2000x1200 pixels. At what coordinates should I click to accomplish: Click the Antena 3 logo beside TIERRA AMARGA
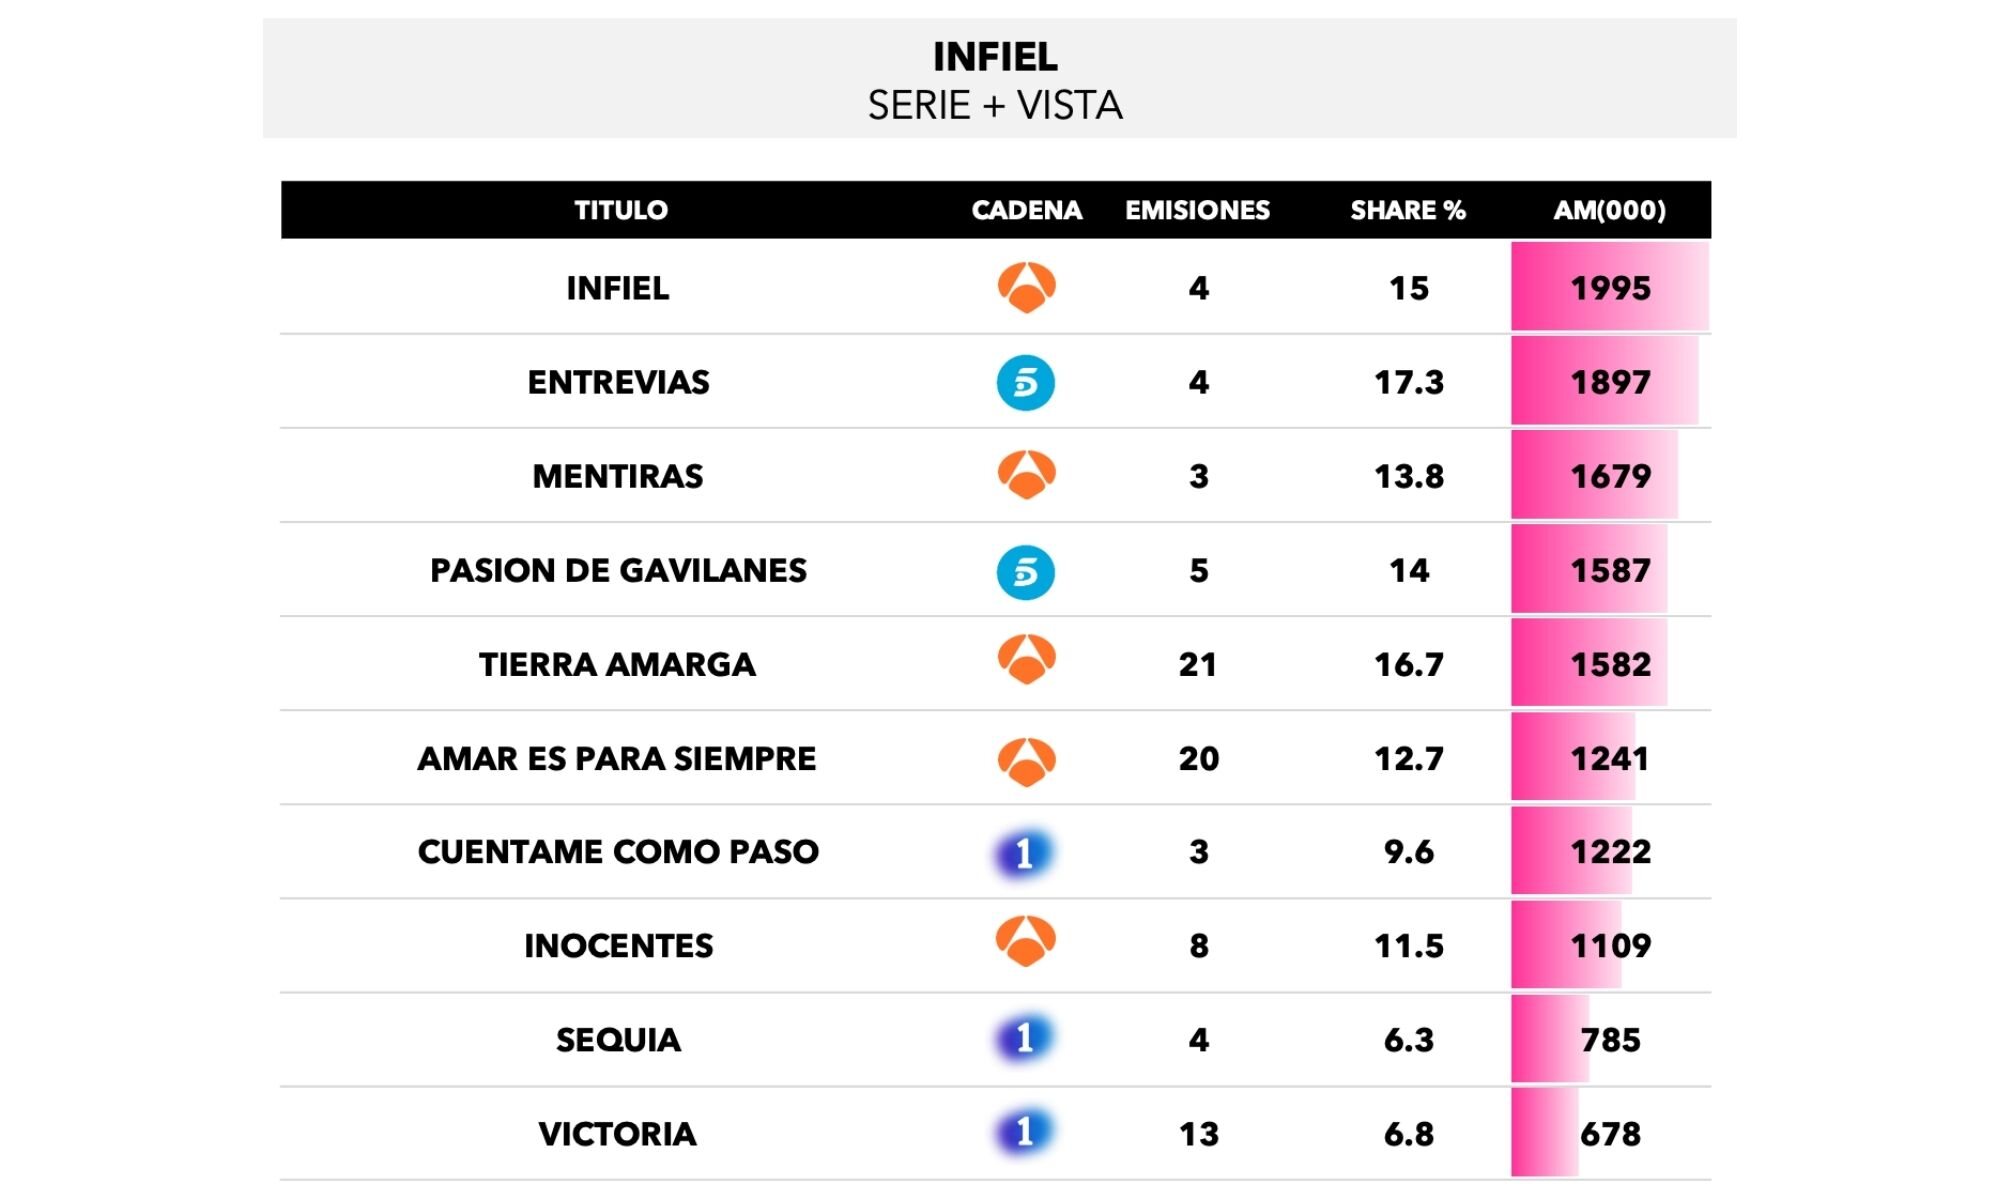pos(1026,660)
